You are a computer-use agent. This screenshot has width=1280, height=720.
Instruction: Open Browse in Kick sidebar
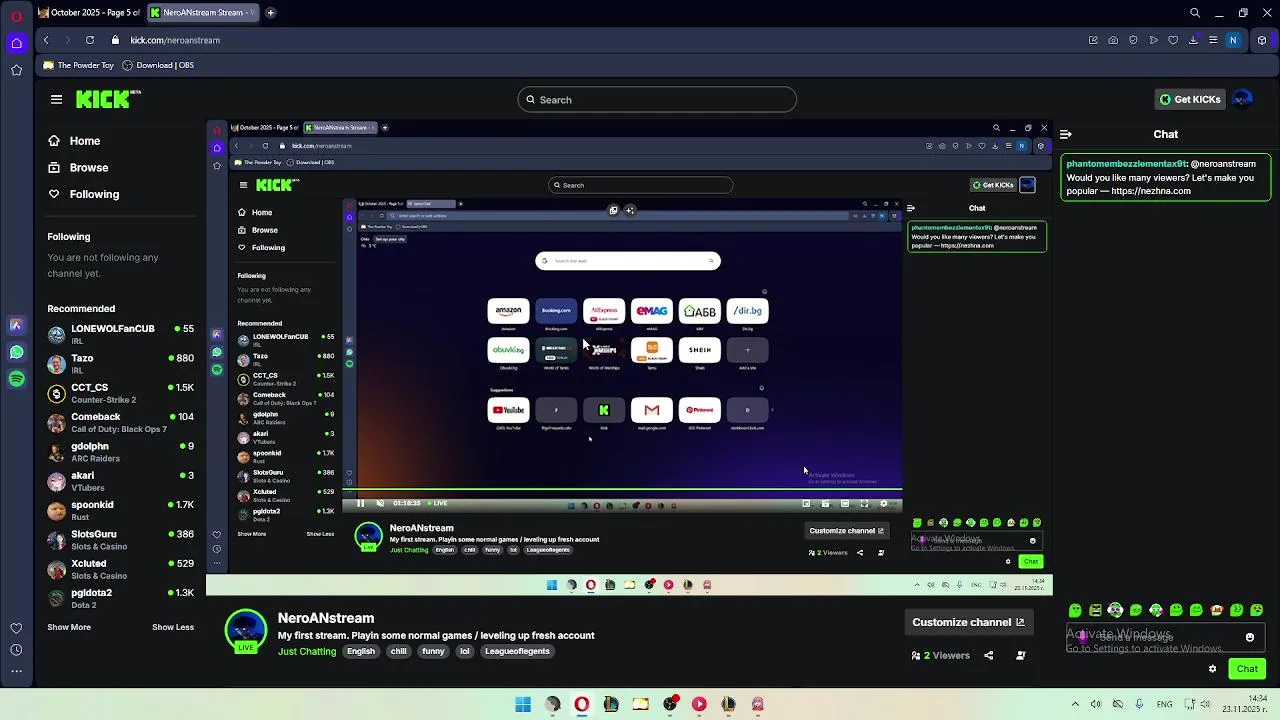point(78,167)
